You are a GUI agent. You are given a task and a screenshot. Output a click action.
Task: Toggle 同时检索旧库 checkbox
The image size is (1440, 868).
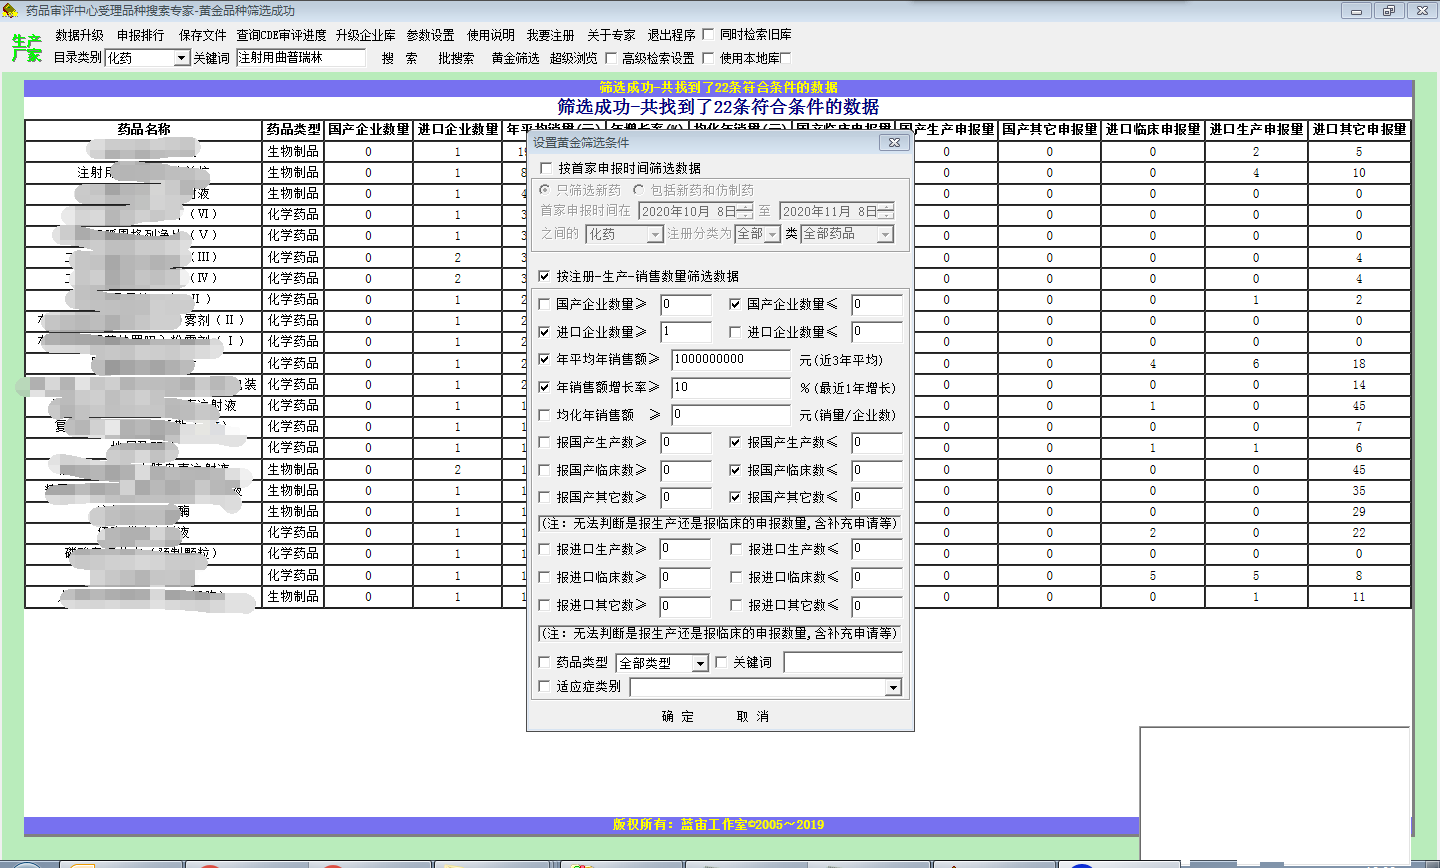[708, 35]
